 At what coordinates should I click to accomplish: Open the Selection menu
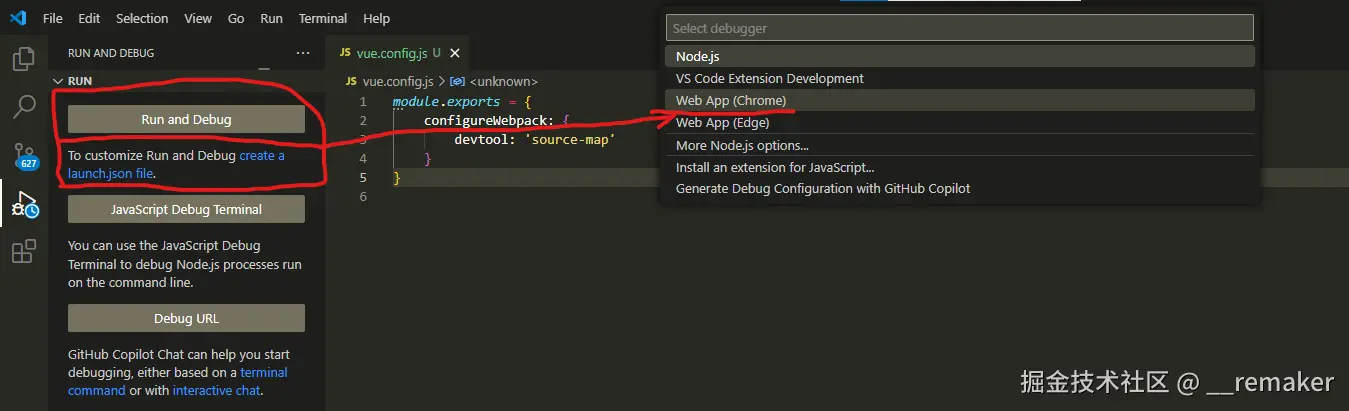point(142,18)
